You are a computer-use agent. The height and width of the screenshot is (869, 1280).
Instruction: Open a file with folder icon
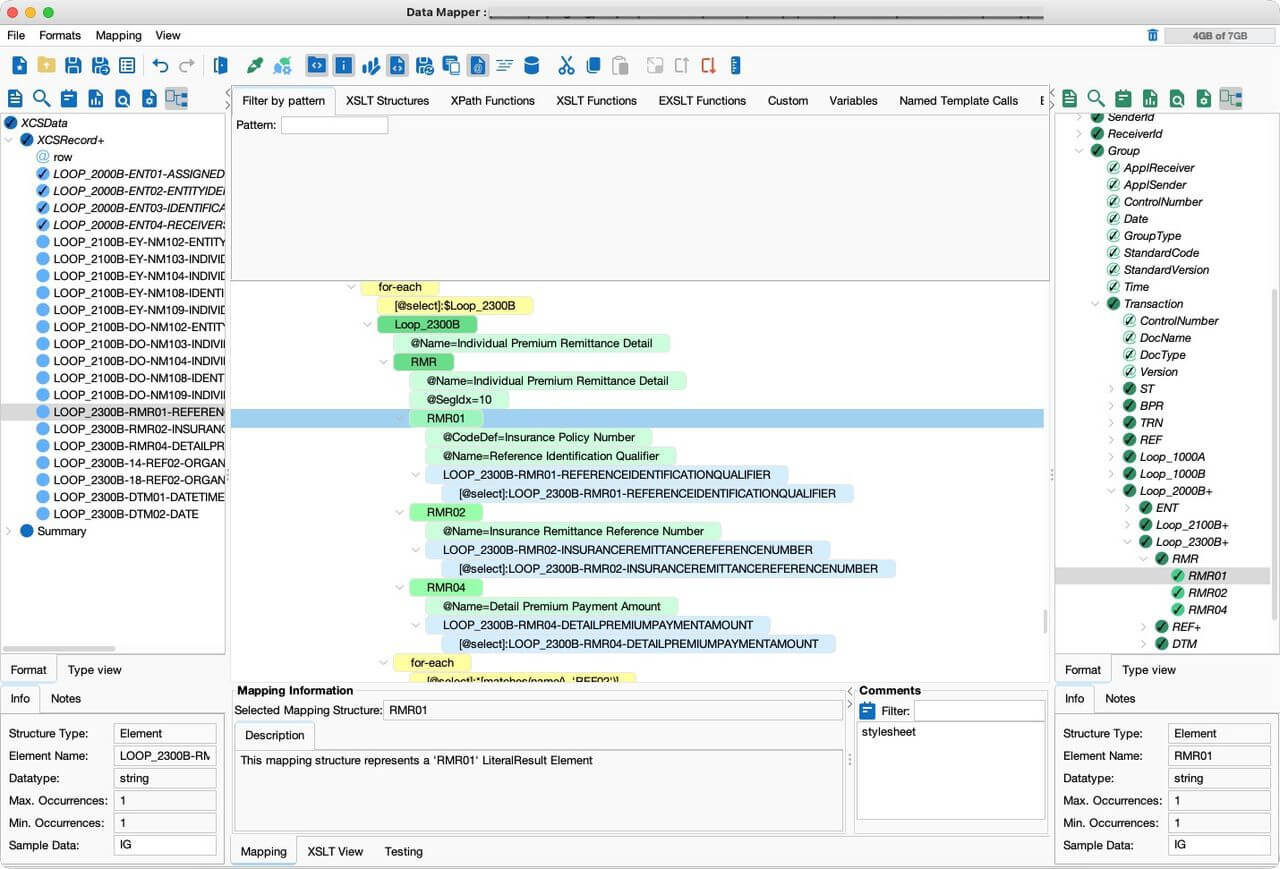46,66
